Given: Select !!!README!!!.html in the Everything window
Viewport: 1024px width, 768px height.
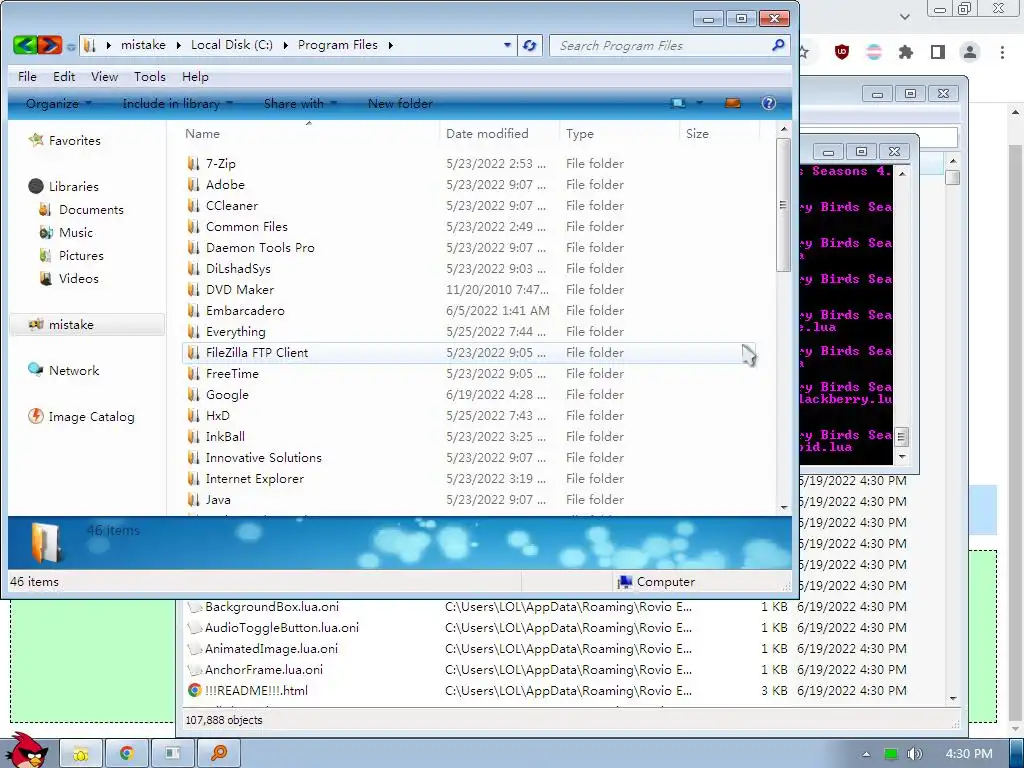Looking at the screenshot, I should [x=256, y=690].
